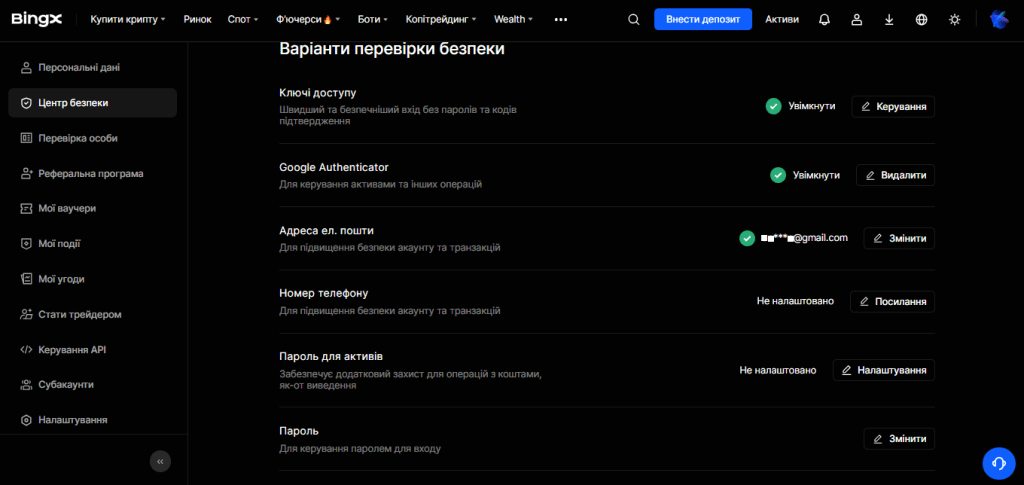Click green check next to gmail address

click(x=747, y=238)
